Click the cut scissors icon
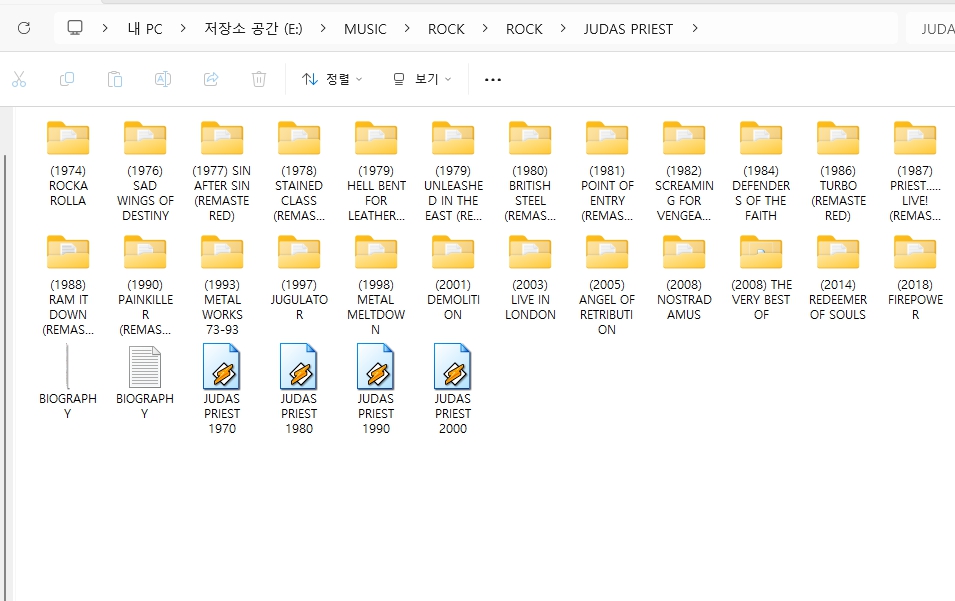 pos(19,79)
